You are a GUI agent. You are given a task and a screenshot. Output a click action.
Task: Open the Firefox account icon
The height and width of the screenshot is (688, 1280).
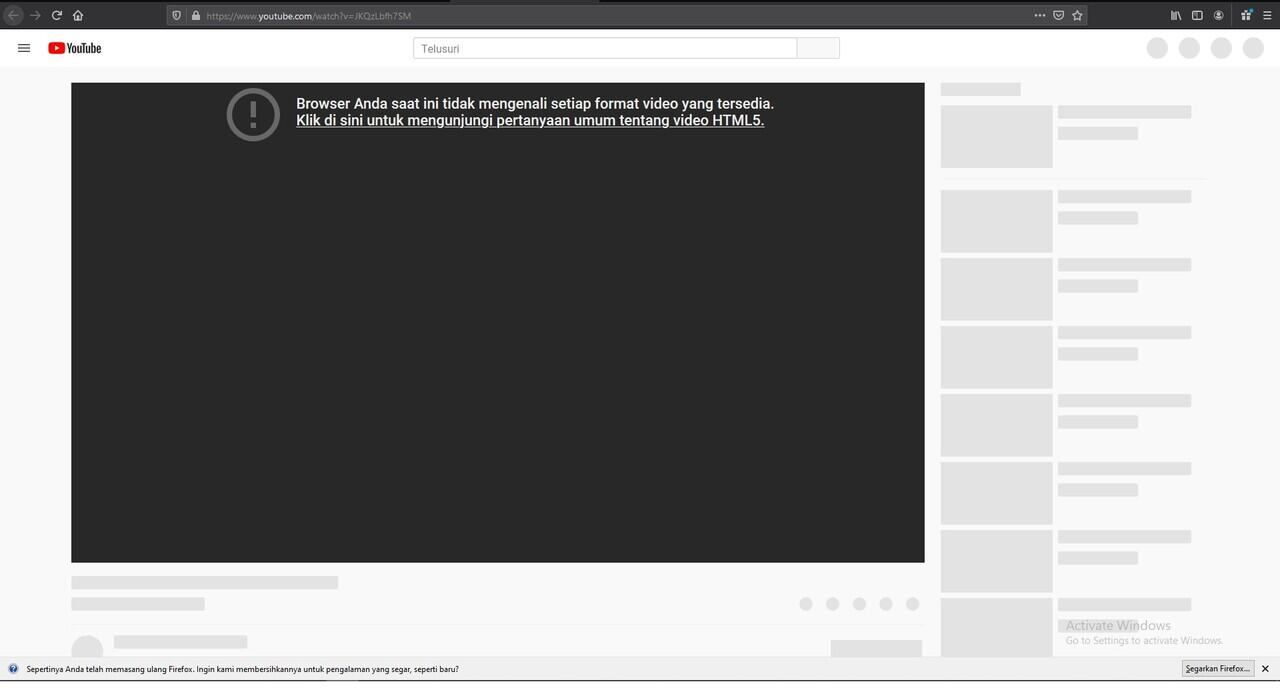point(1218,15)
